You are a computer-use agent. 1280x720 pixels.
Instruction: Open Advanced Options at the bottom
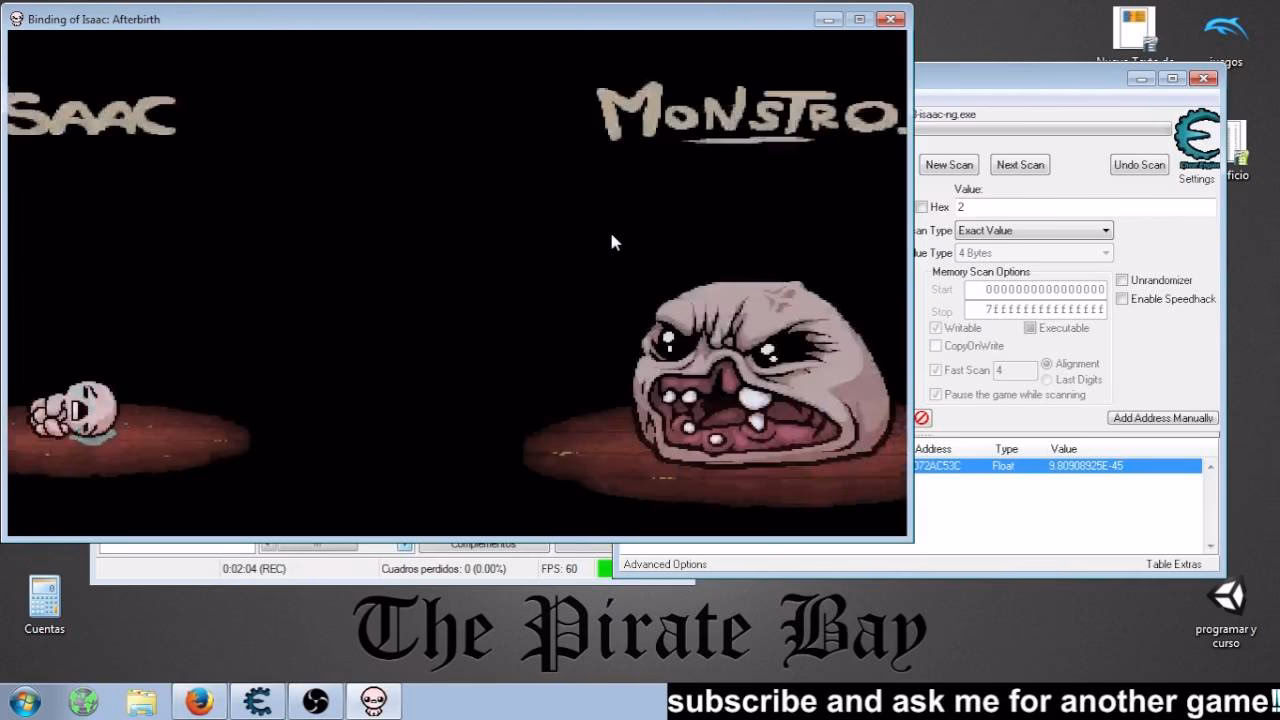pos(665,564)
